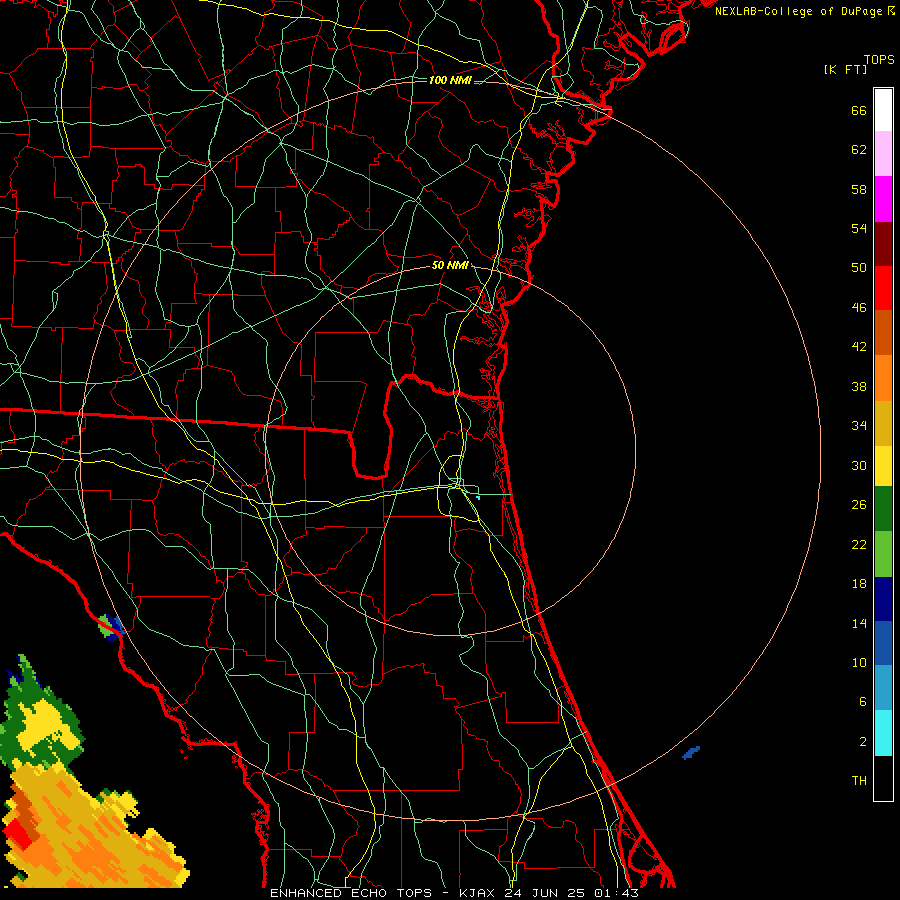Image resolution: width=900 pixels, height=900 pixels.
Task: Click the light pink legend swatch
Action: pyautogui.click(x=883, y=154)
